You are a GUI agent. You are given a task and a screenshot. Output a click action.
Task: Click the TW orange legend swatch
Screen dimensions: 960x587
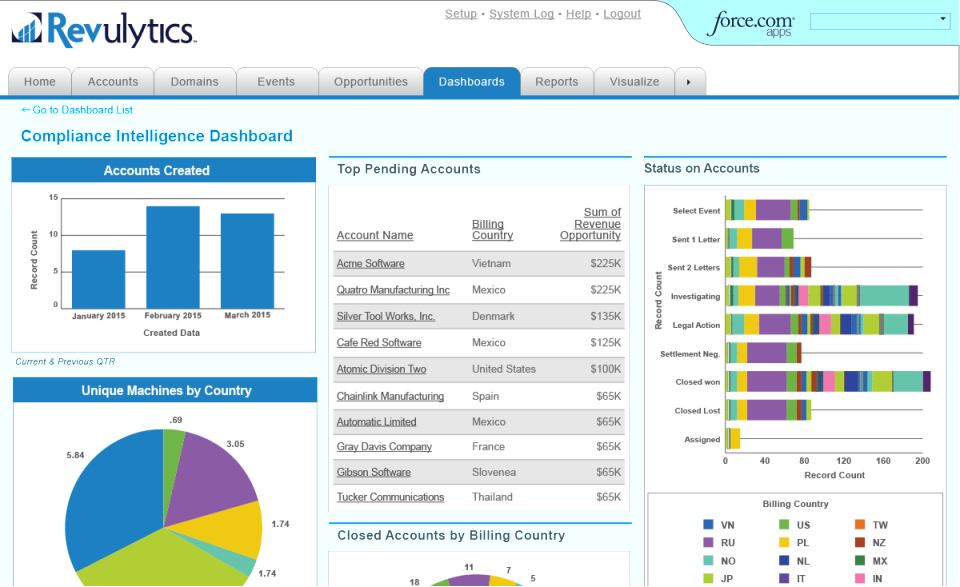tap(860, 525)
